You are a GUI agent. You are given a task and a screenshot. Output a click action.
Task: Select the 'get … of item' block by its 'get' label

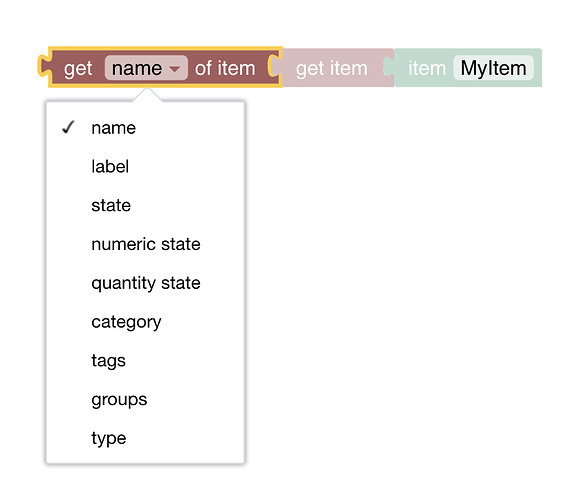[78, 68]
